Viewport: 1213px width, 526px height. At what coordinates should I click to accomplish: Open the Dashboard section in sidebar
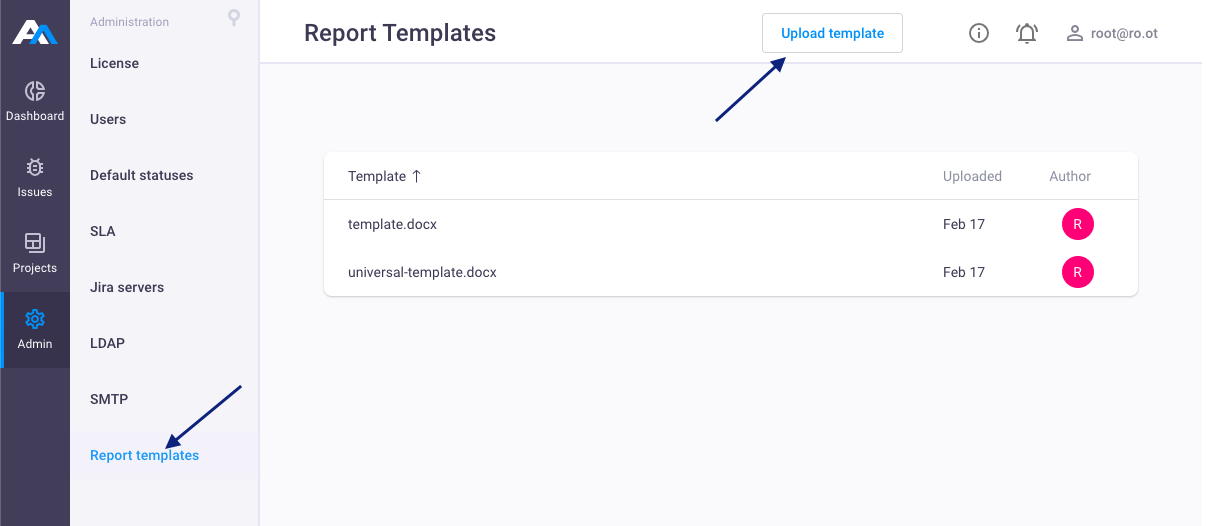pyautogui.click(x=35, y=102)
